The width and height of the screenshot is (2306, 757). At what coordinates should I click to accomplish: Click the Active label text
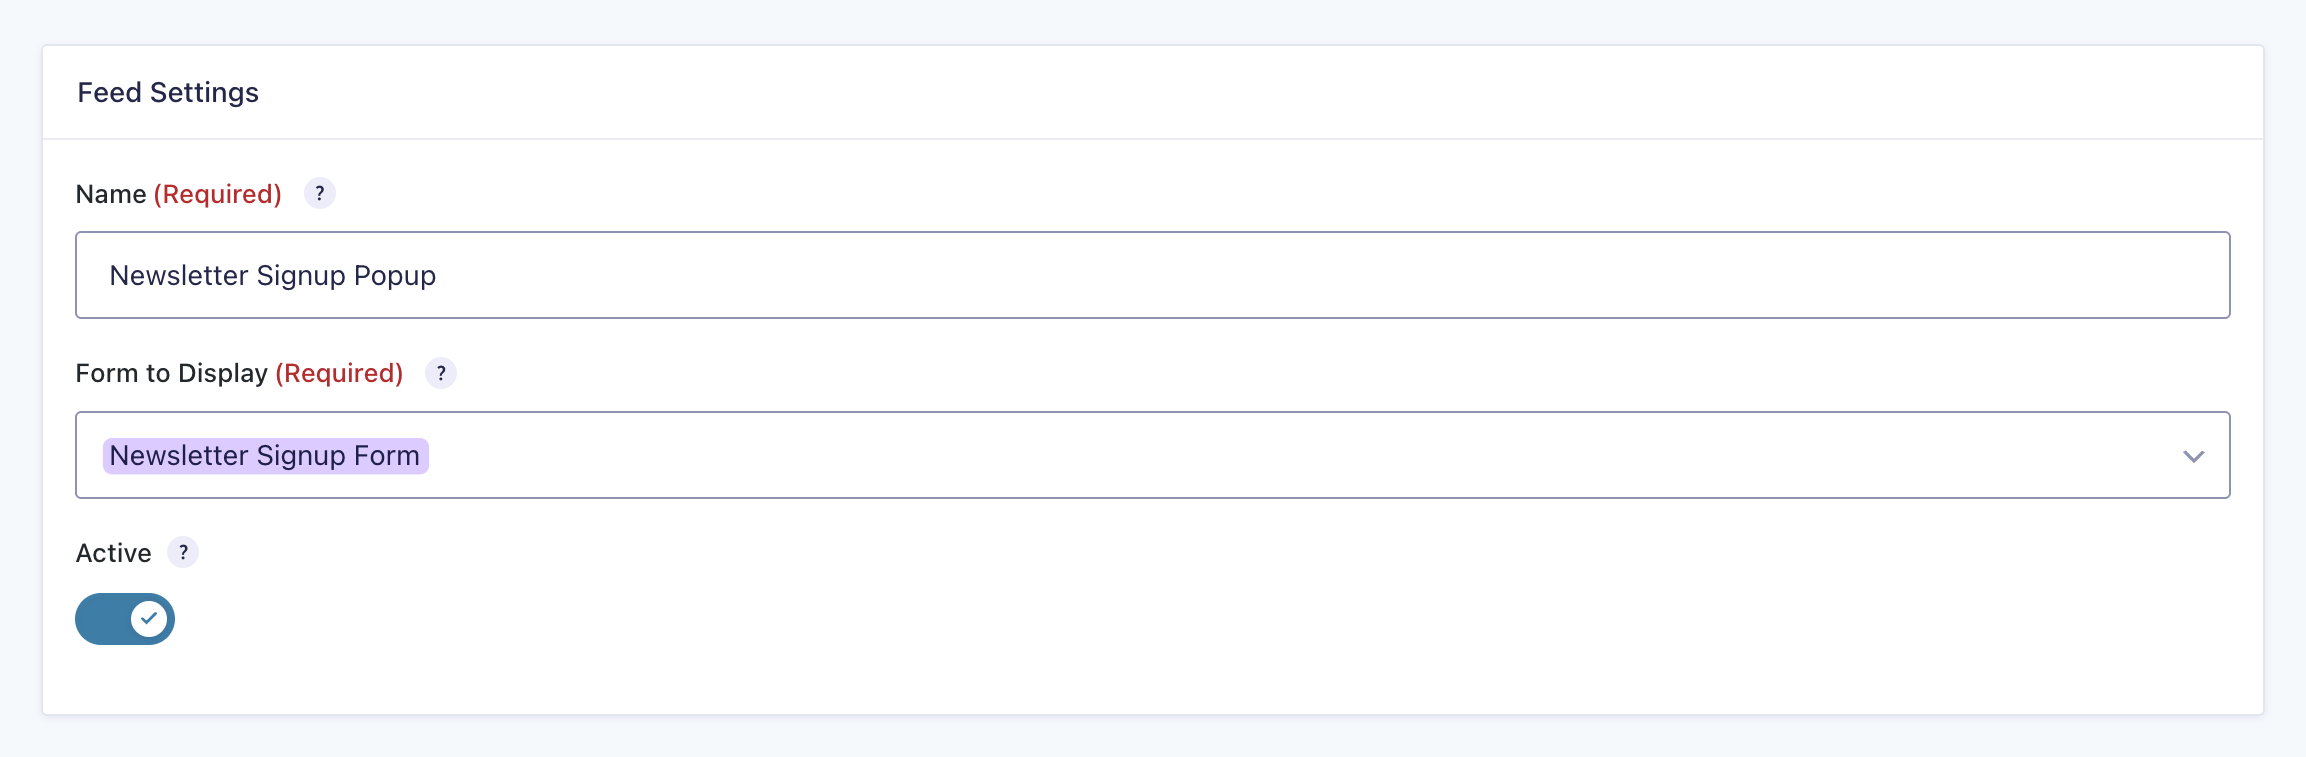tap(114, 553)
